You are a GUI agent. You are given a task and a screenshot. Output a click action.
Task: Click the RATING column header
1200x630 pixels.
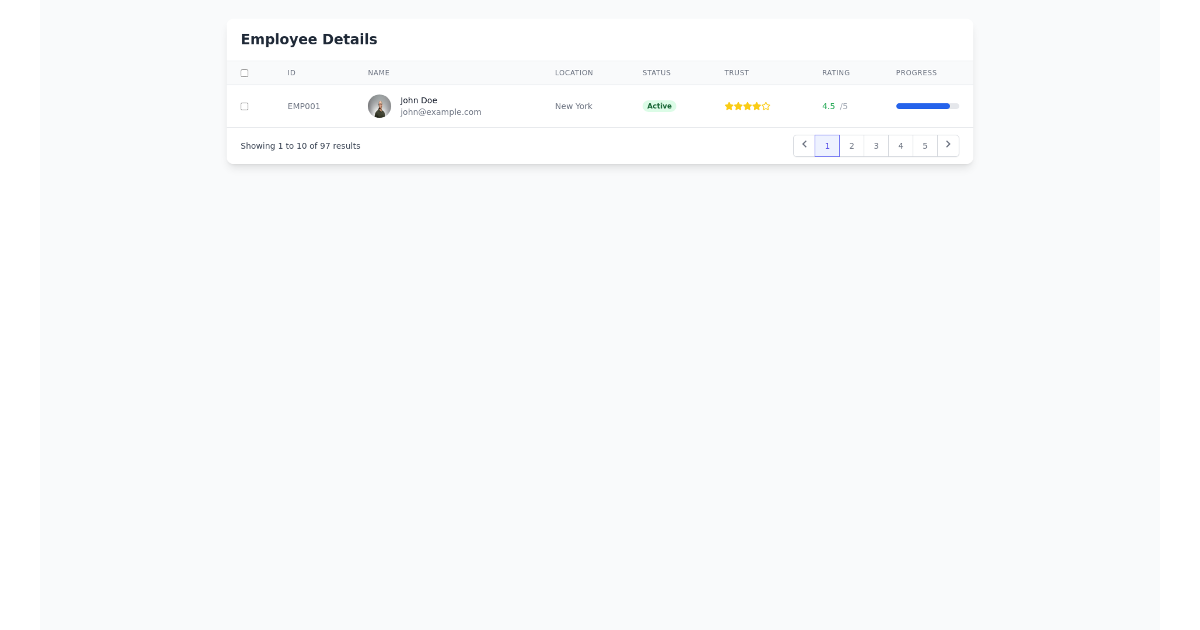(836, 72)
